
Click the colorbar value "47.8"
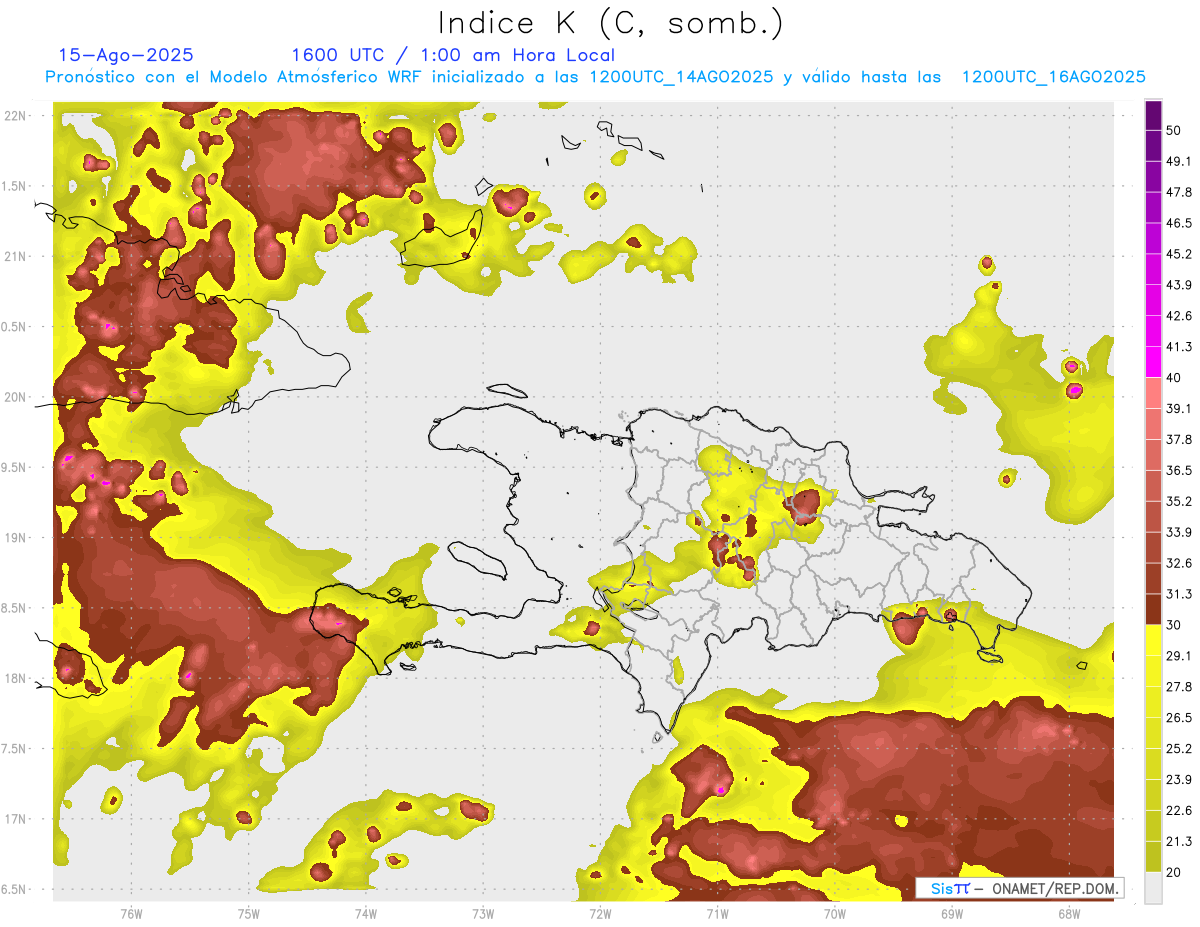(1178, 192)
